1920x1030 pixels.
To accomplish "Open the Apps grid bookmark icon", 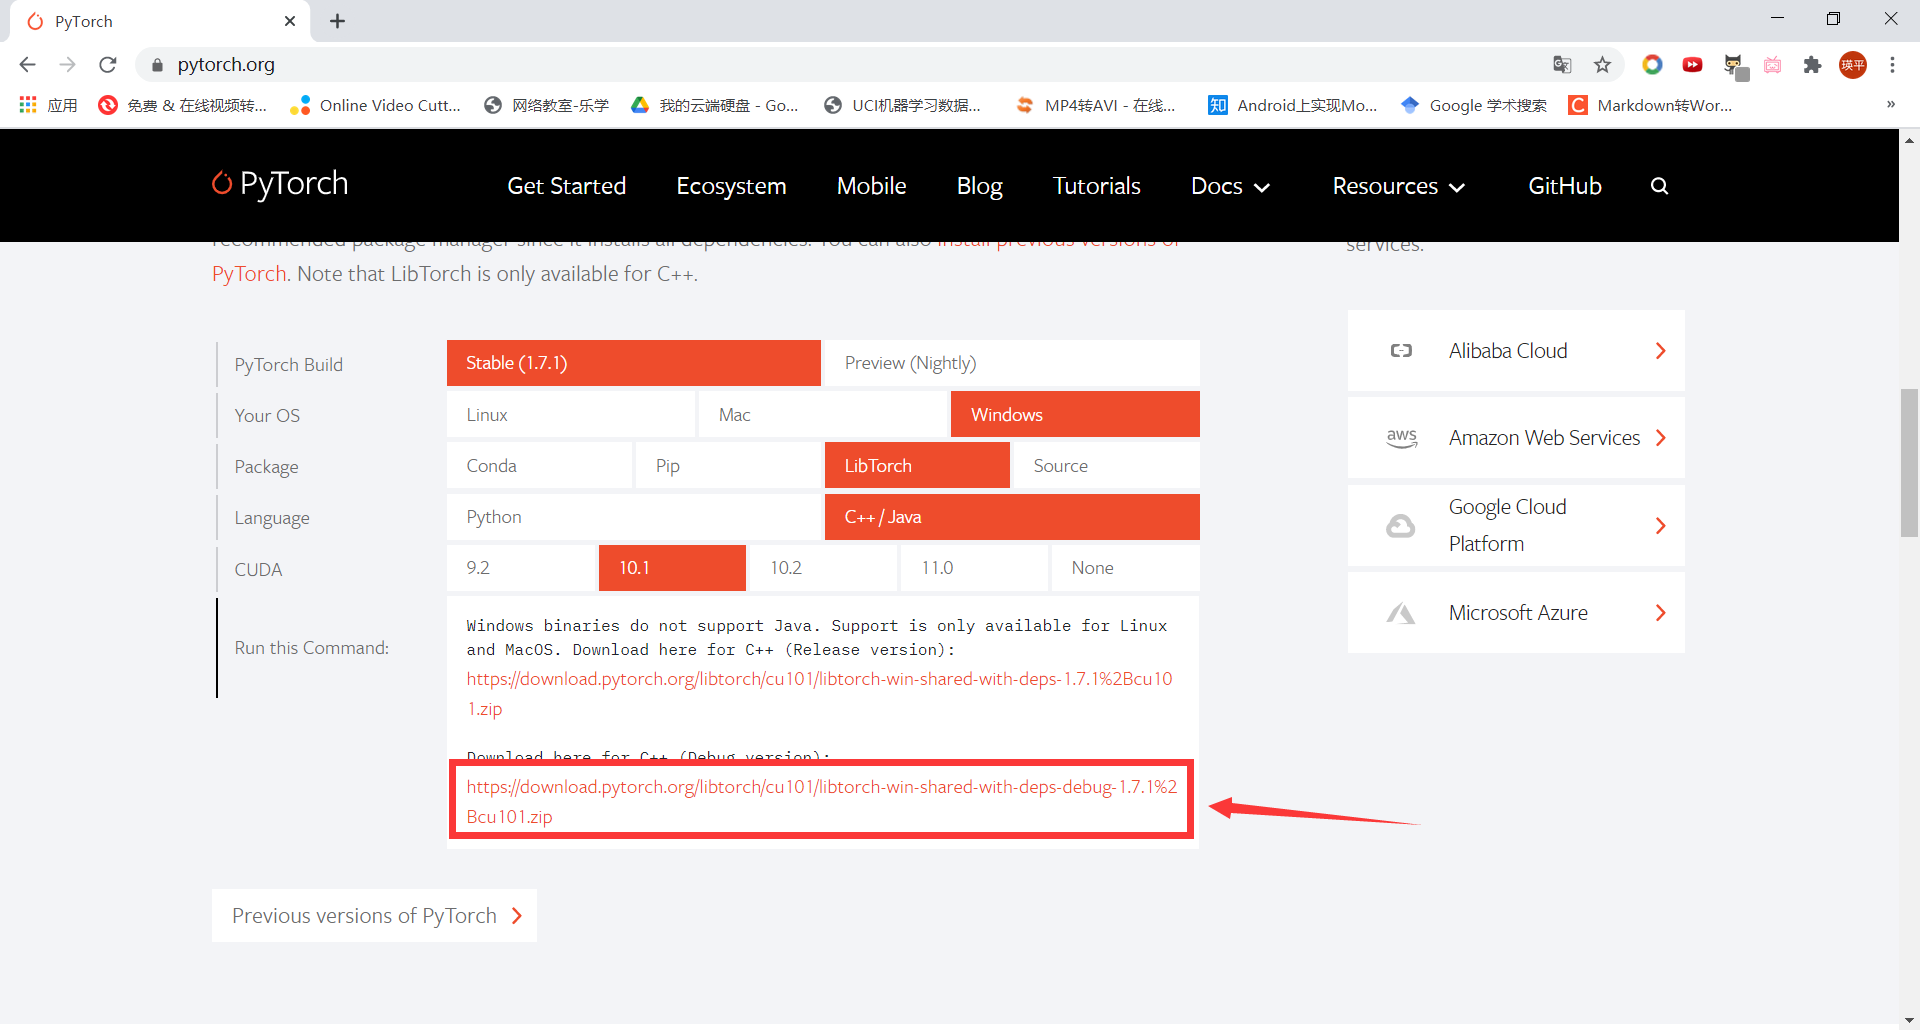I will tap(27, 105).
